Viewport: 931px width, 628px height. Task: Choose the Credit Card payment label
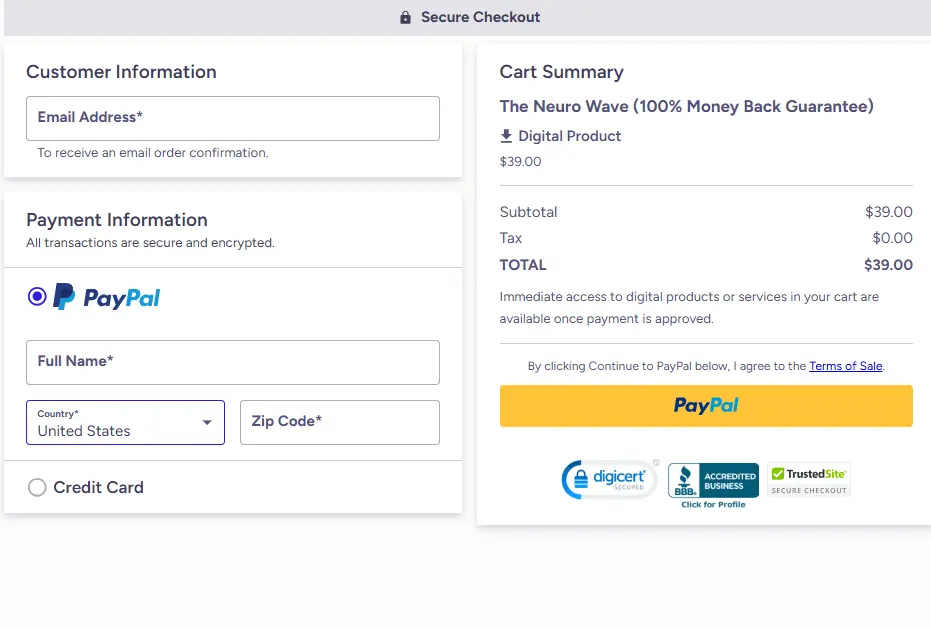[98, 488]
